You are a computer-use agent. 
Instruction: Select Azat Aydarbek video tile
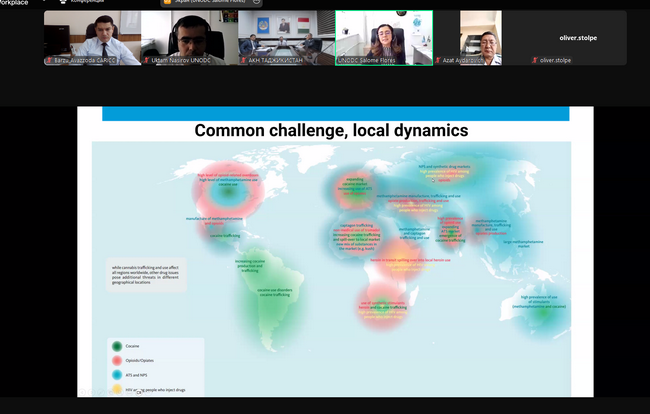480,38
